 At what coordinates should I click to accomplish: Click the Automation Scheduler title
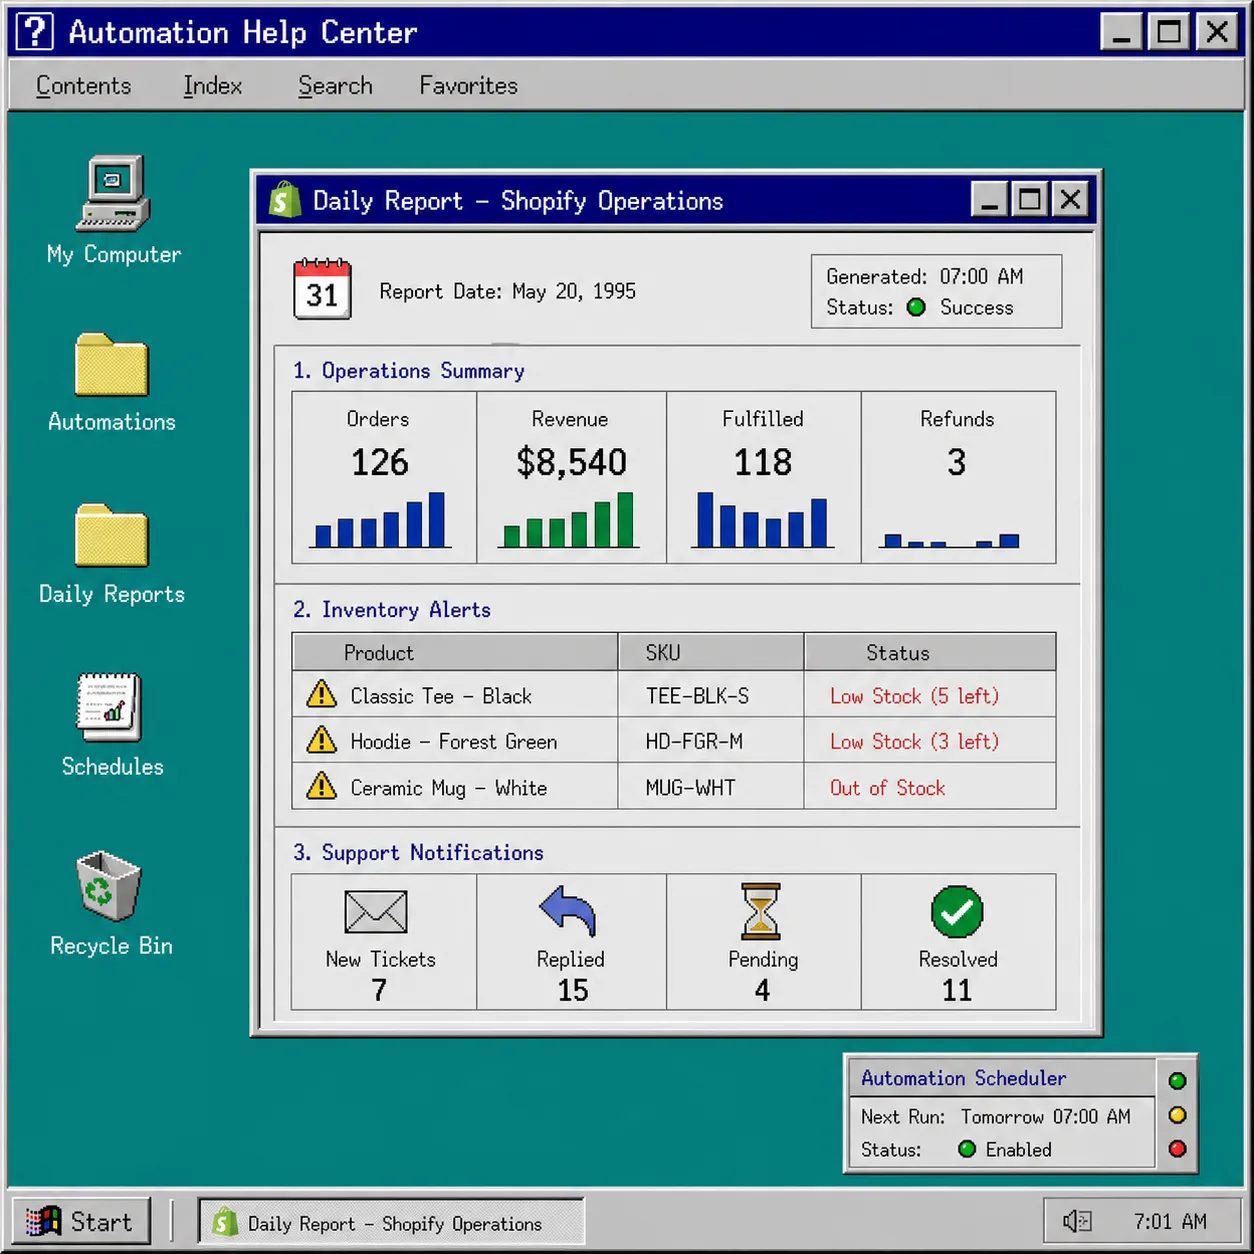pos(963,1078)
